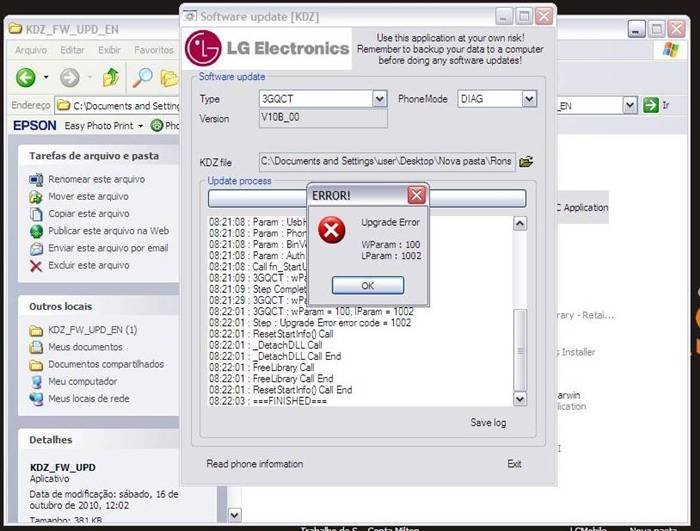Click the Renomear este arquivo icon
Image resolution: width=700 pixels, height=531 pixels.
36,180
